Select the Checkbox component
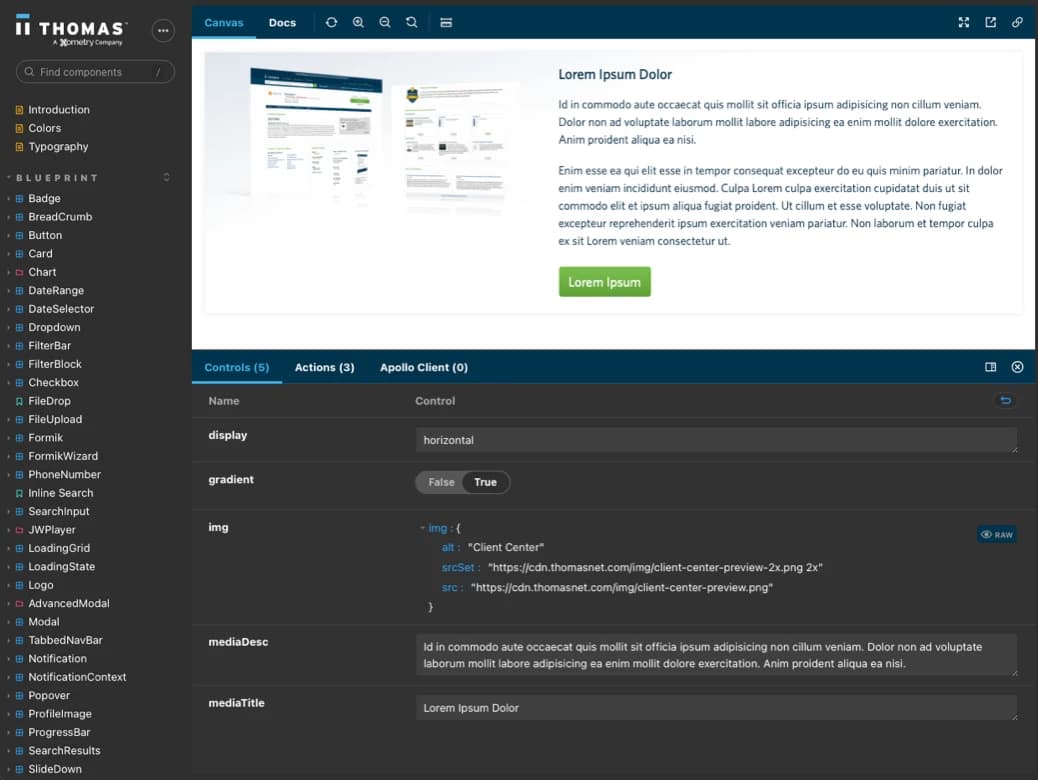1038x780 pixels. coord(54,383)
